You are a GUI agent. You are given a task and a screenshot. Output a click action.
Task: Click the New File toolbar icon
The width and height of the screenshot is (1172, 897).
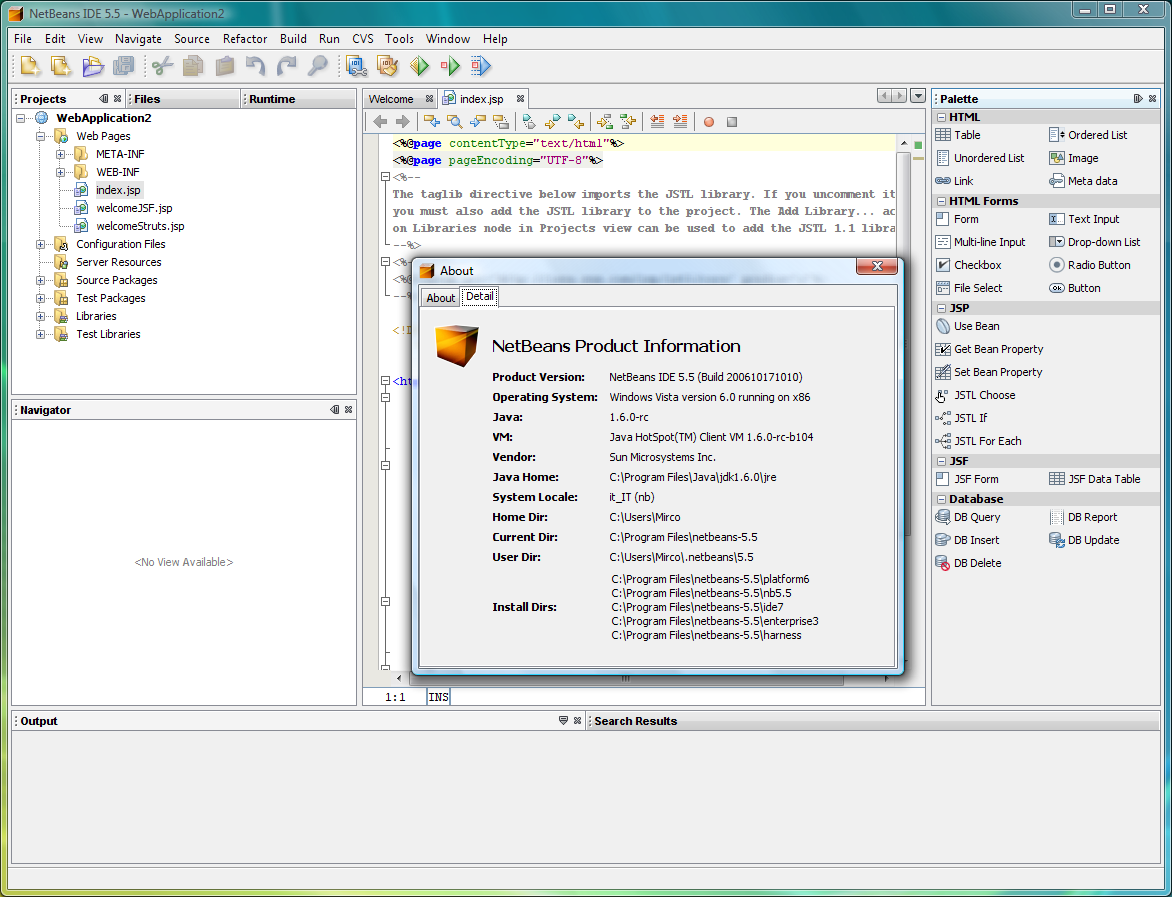30,67
